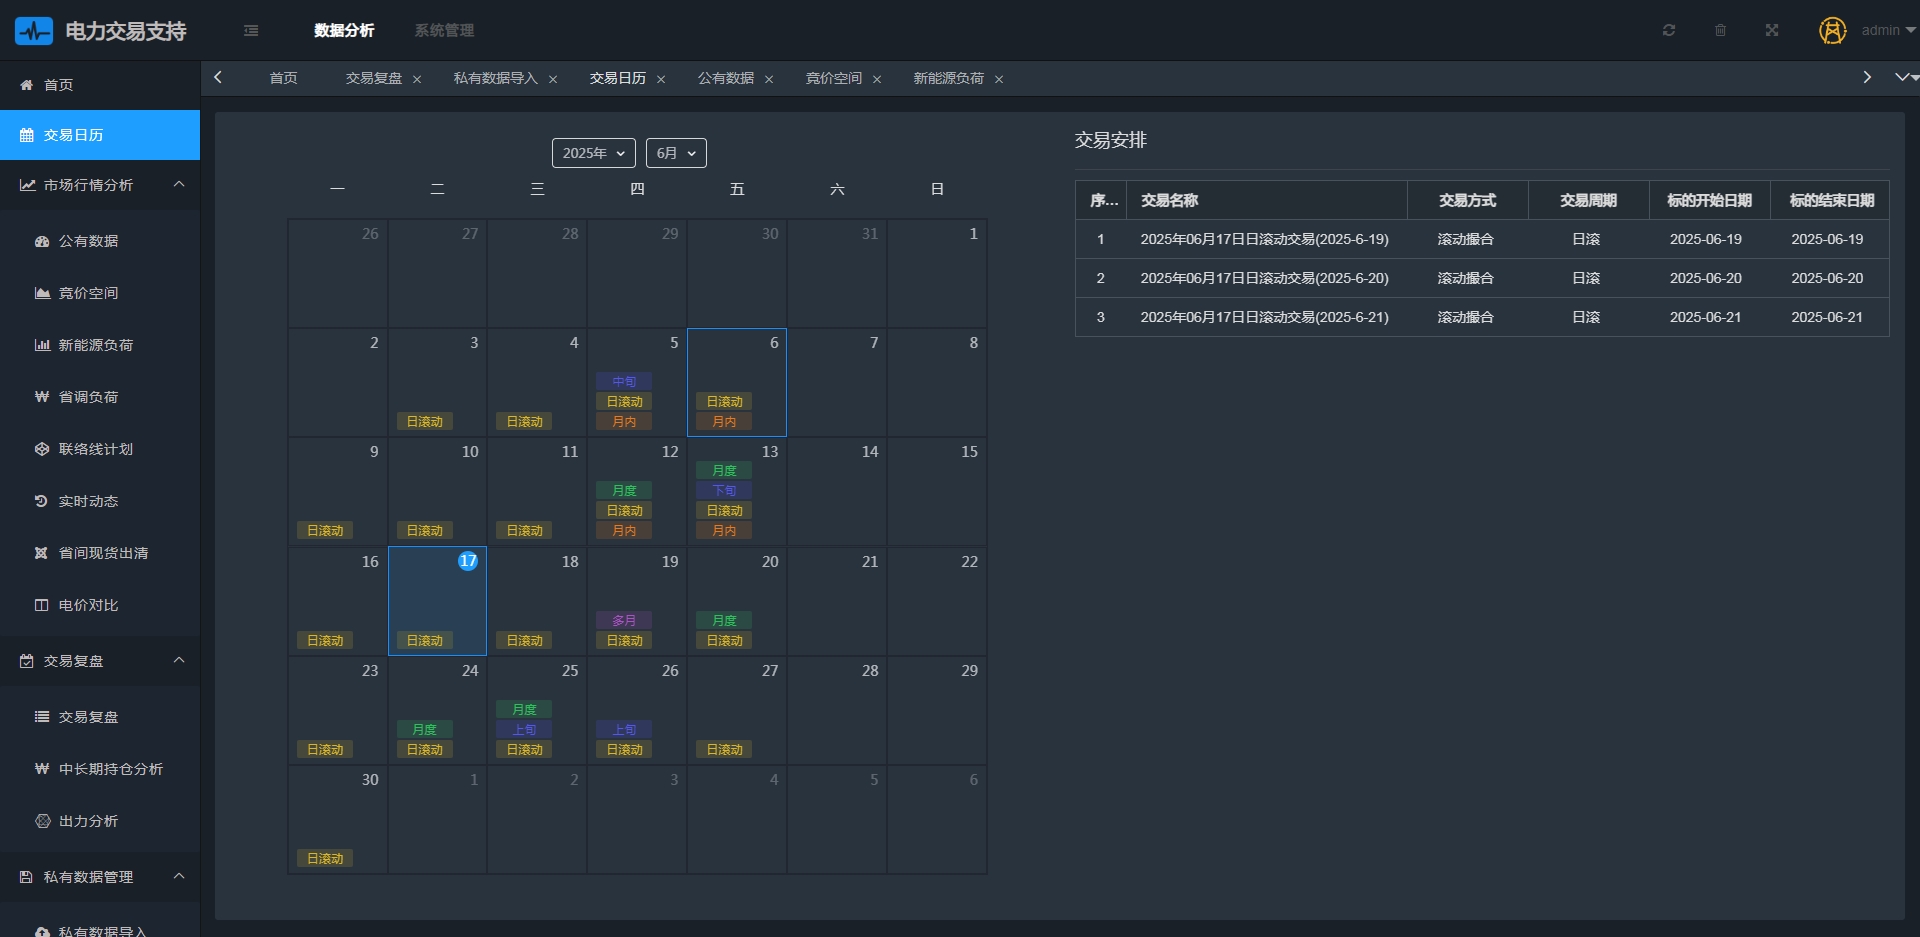1920x937 pixels.
Task: Open 电价对比 in the sidebar
Action: pyautogui.click(x=100, y=605)
